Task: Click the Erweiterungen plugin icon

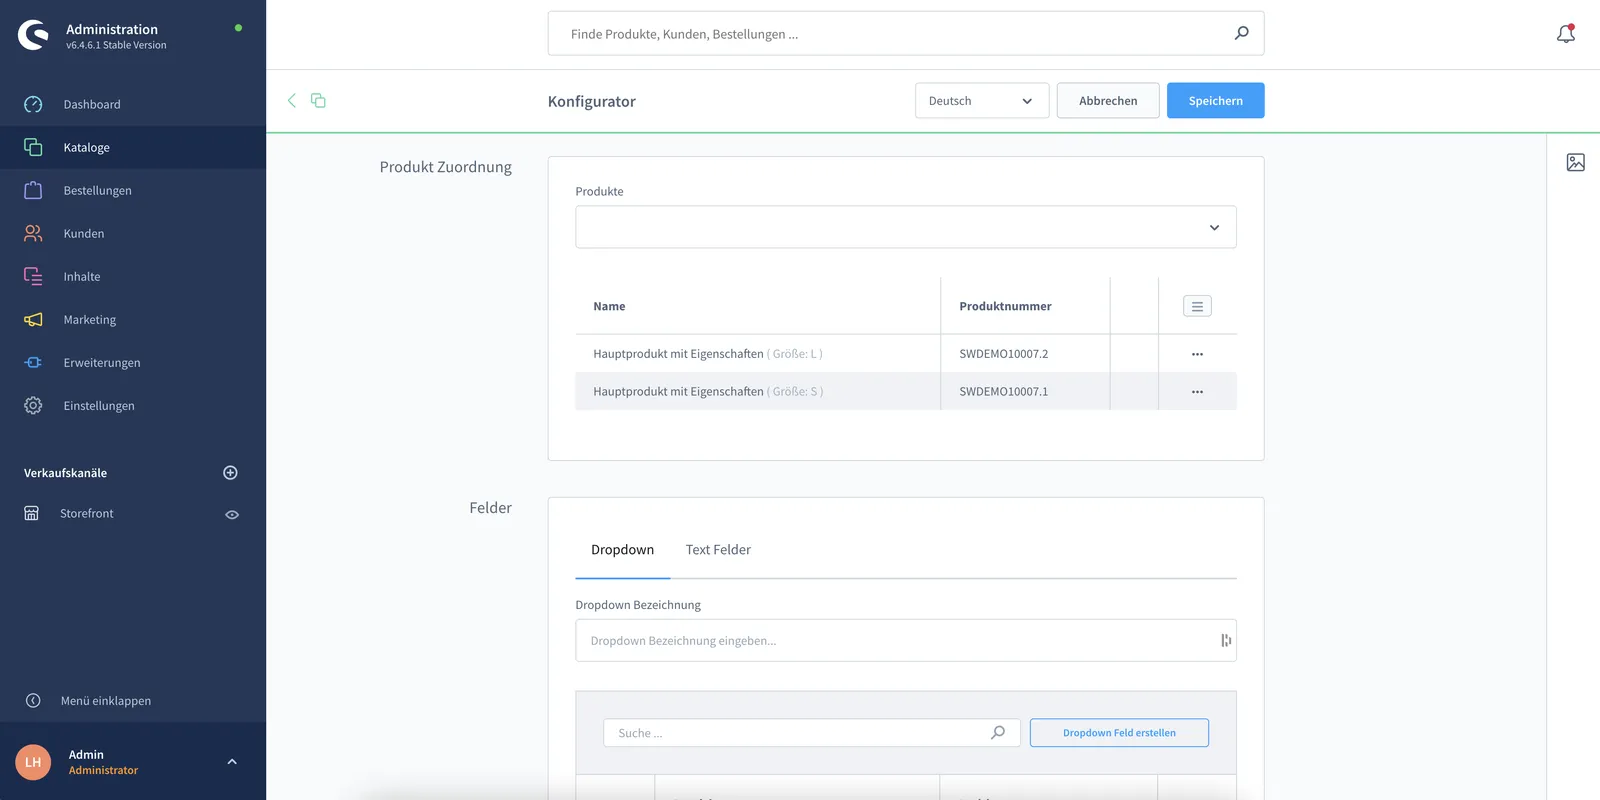Action: pyautogui.click(x=33, y=362)
